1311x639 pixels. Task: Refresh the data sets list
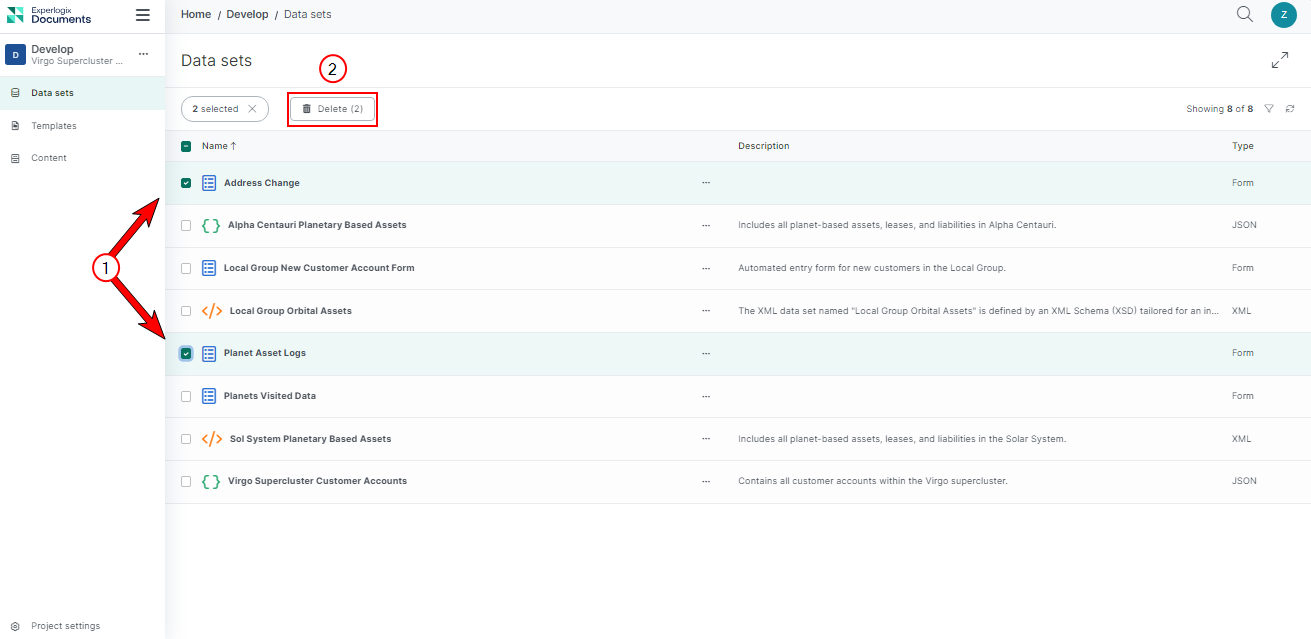coord(1290,109)
